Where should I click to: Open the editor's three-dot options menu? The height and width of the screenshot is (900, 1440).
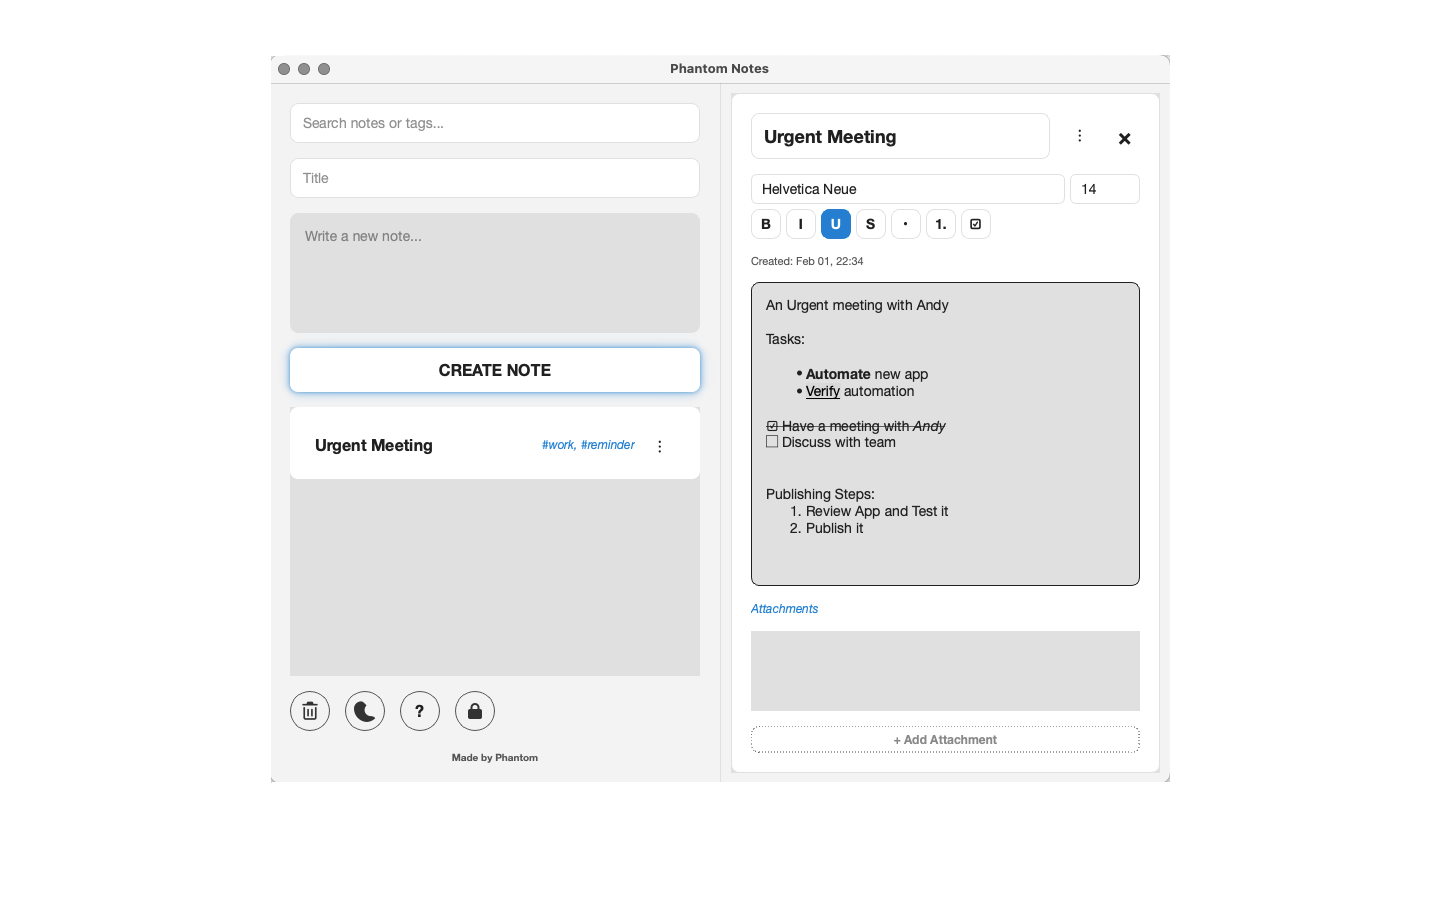click(x=1079, y=136)
